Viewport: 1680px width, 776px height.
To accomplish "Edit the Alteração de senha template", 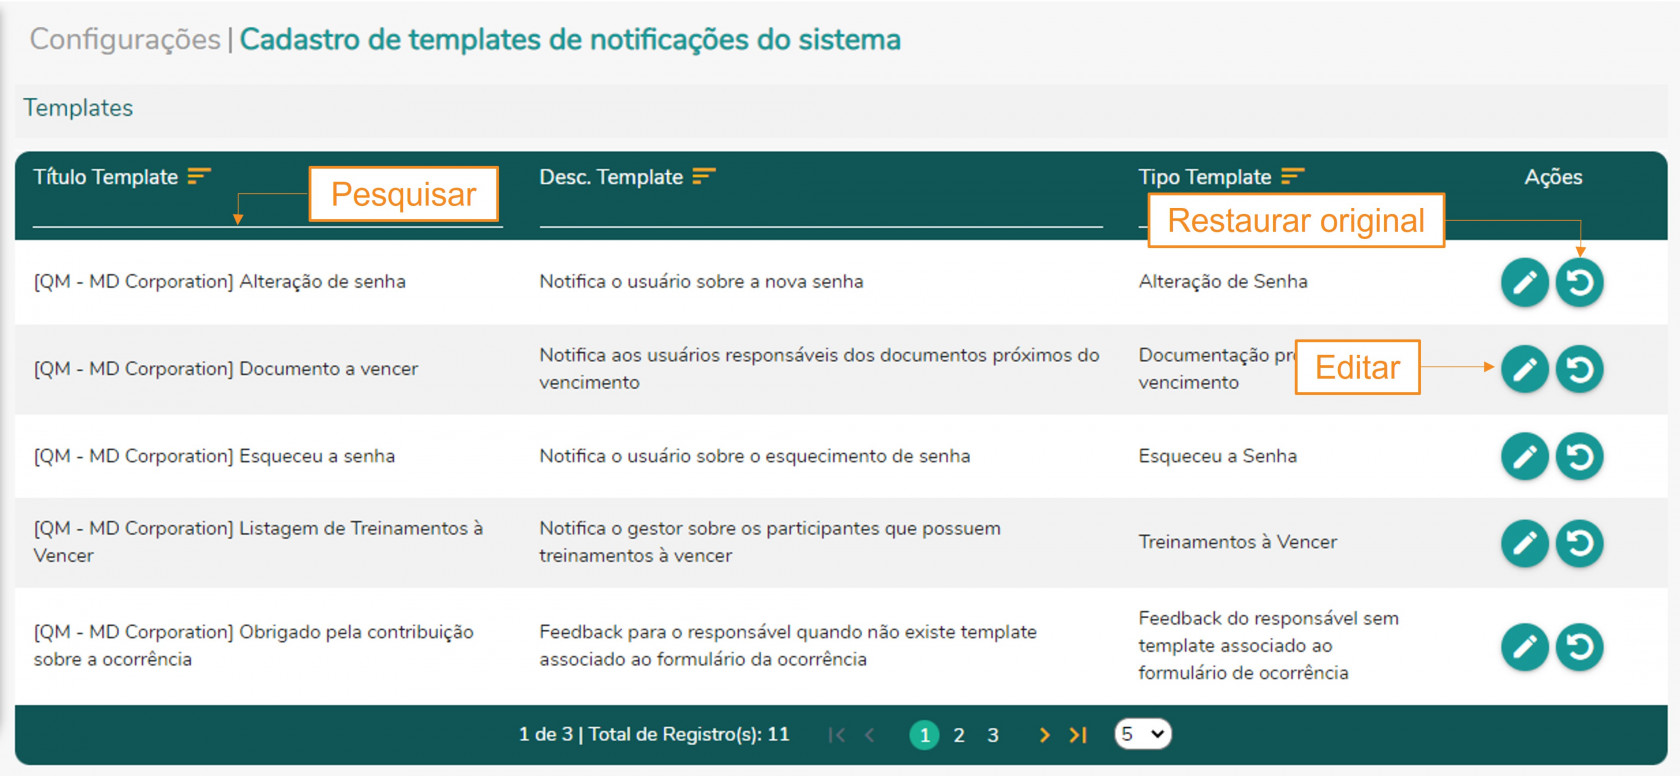I will pyautogui.click(x=1524, y=282).
